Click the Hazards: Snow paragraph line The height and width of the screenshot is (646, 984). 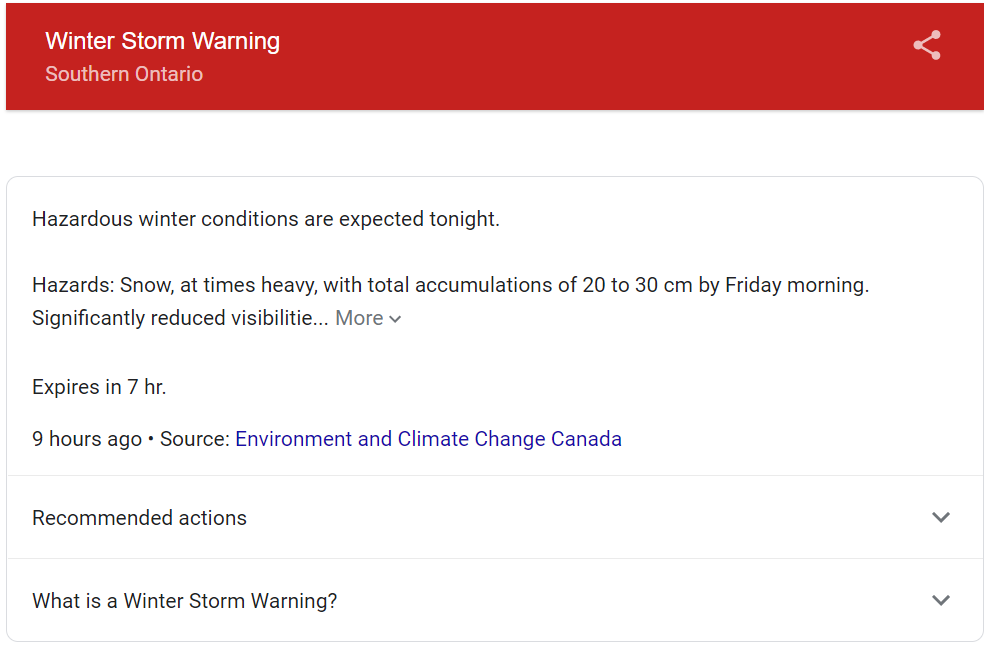(451, 285)
